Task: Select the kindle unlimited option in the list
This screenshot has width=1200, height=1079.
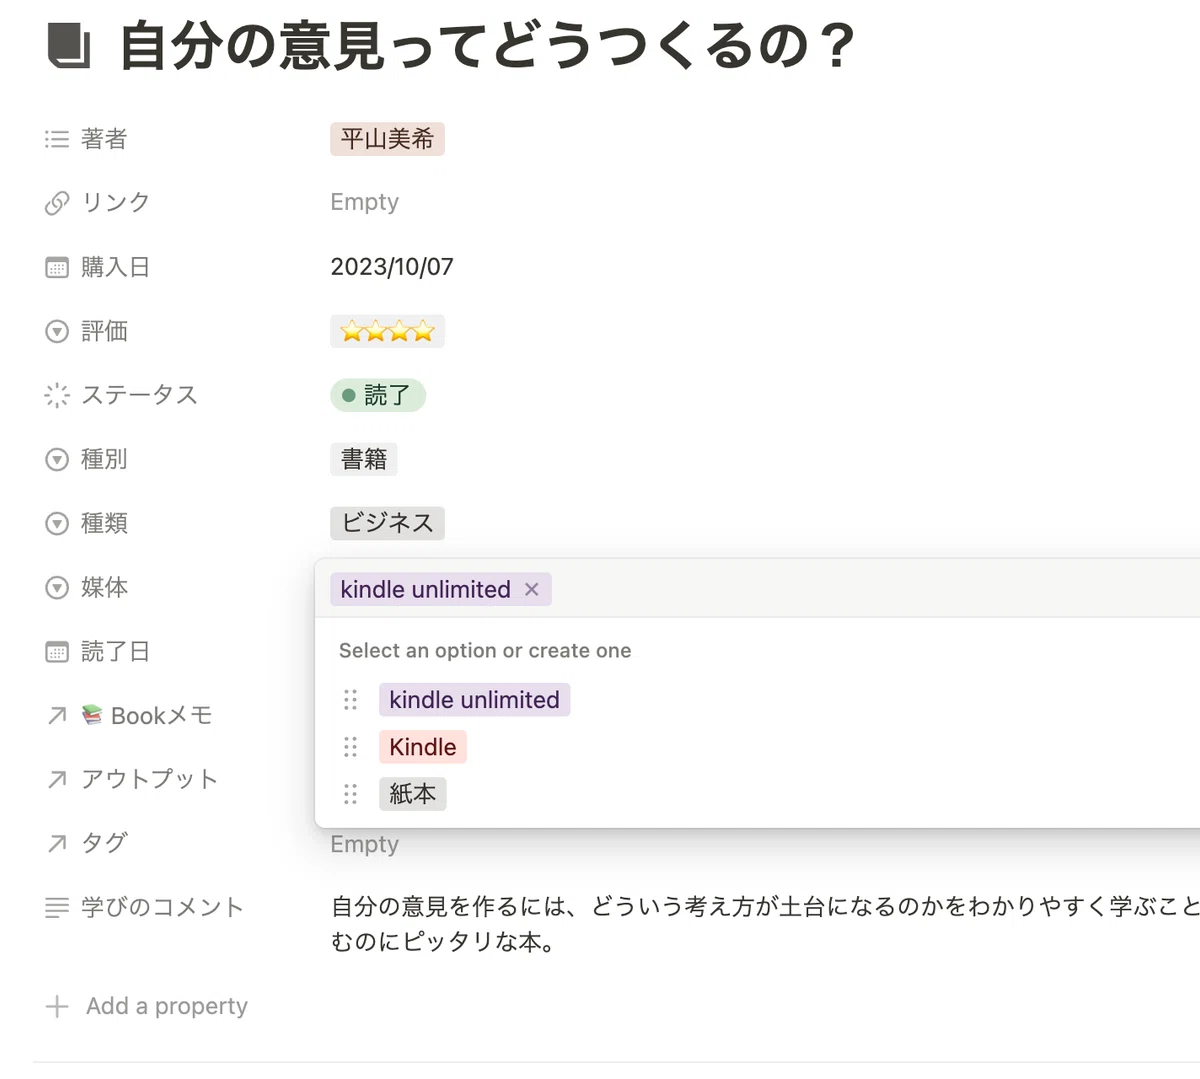Action: [474, 700]
